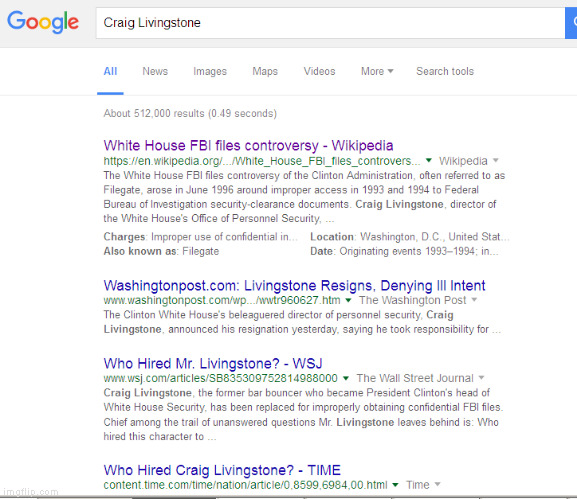Click the About 512,000 results text

click(x=190, y=113)
